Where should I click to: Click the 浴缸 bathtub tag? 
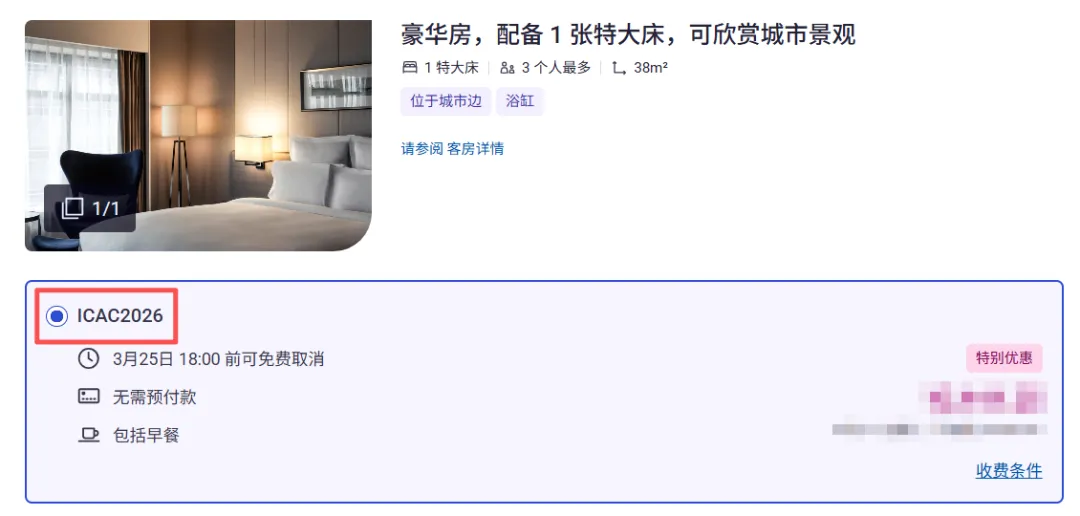(x=519, y=102)
